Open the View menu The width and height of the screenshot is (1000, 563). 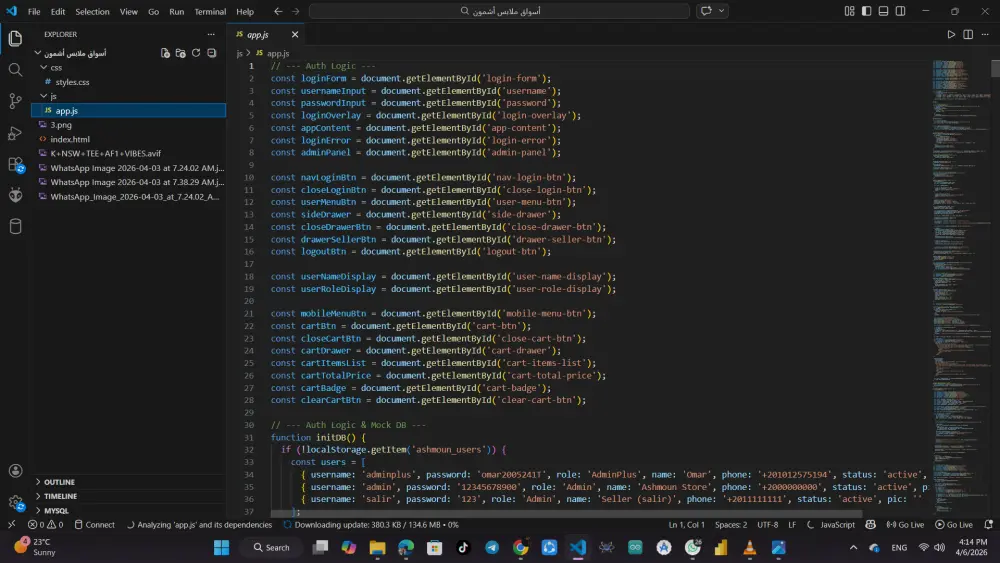(x=129, y=11)
